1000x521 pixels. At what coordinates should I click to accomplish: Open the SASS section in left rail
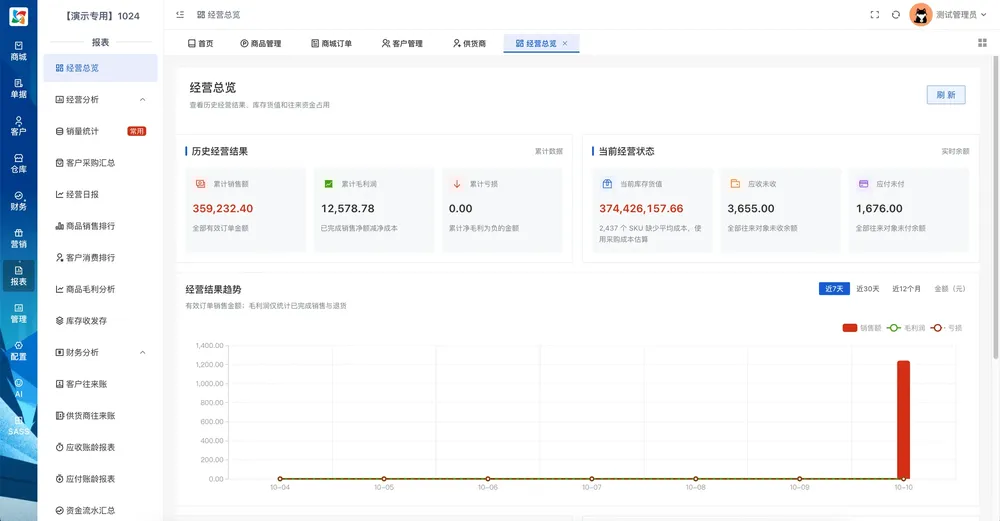coord(18,426)
